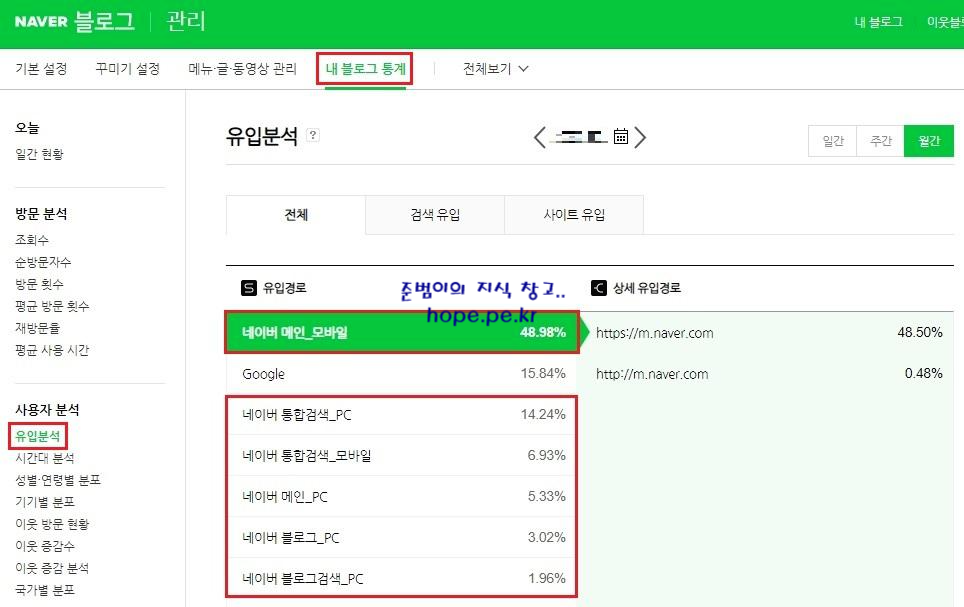
Task: Open 조회수 in sidebar
Action: [32, 240]
